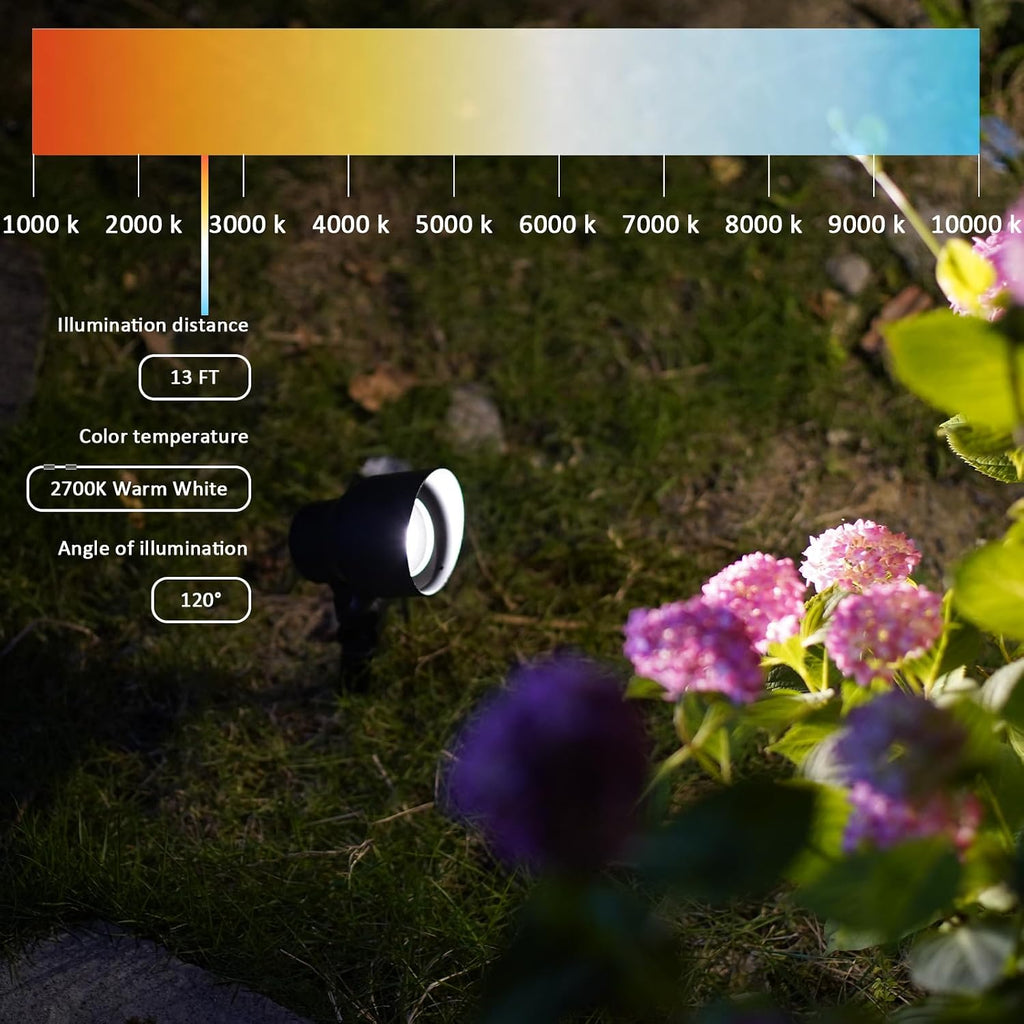1024x1024 pixels.
Task: Click the 6000 k scale label
Action: tap(557, 225)
